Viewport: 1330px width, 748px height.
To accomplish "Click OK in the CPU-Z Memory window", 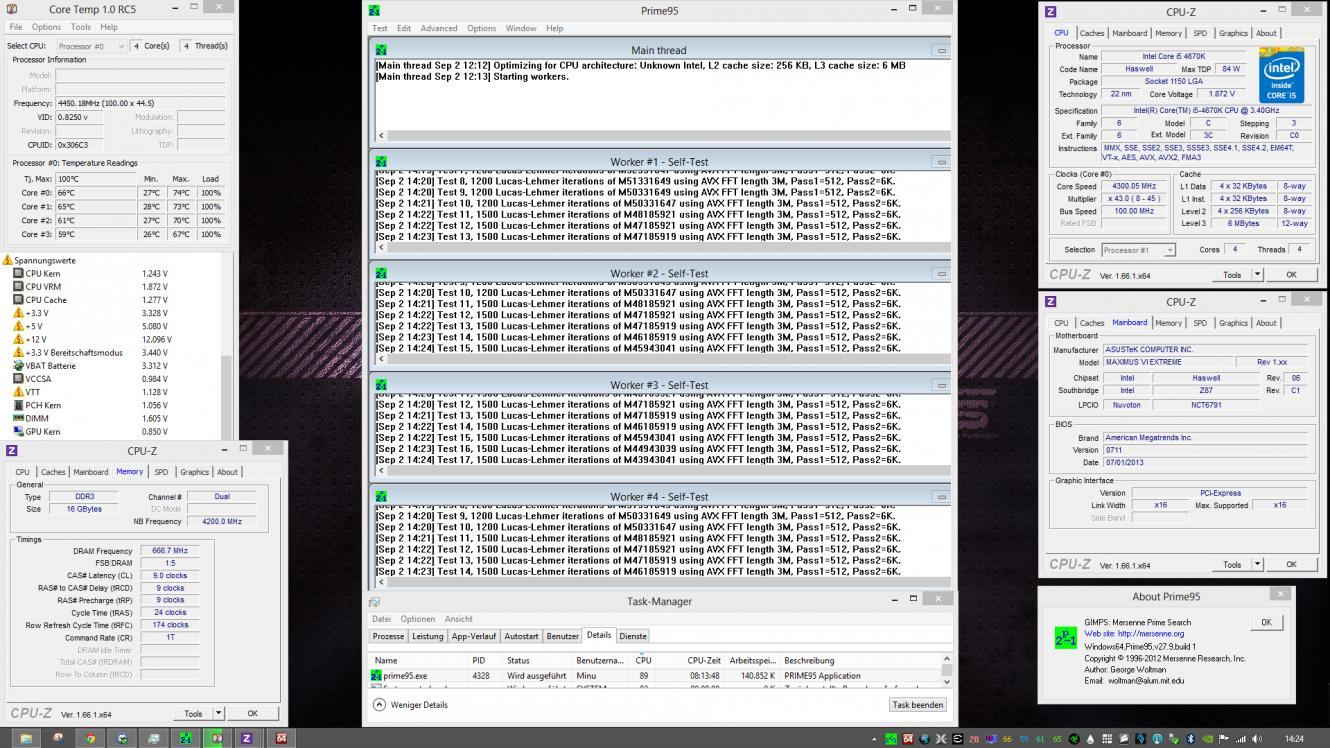I will (x=252, y=714).
